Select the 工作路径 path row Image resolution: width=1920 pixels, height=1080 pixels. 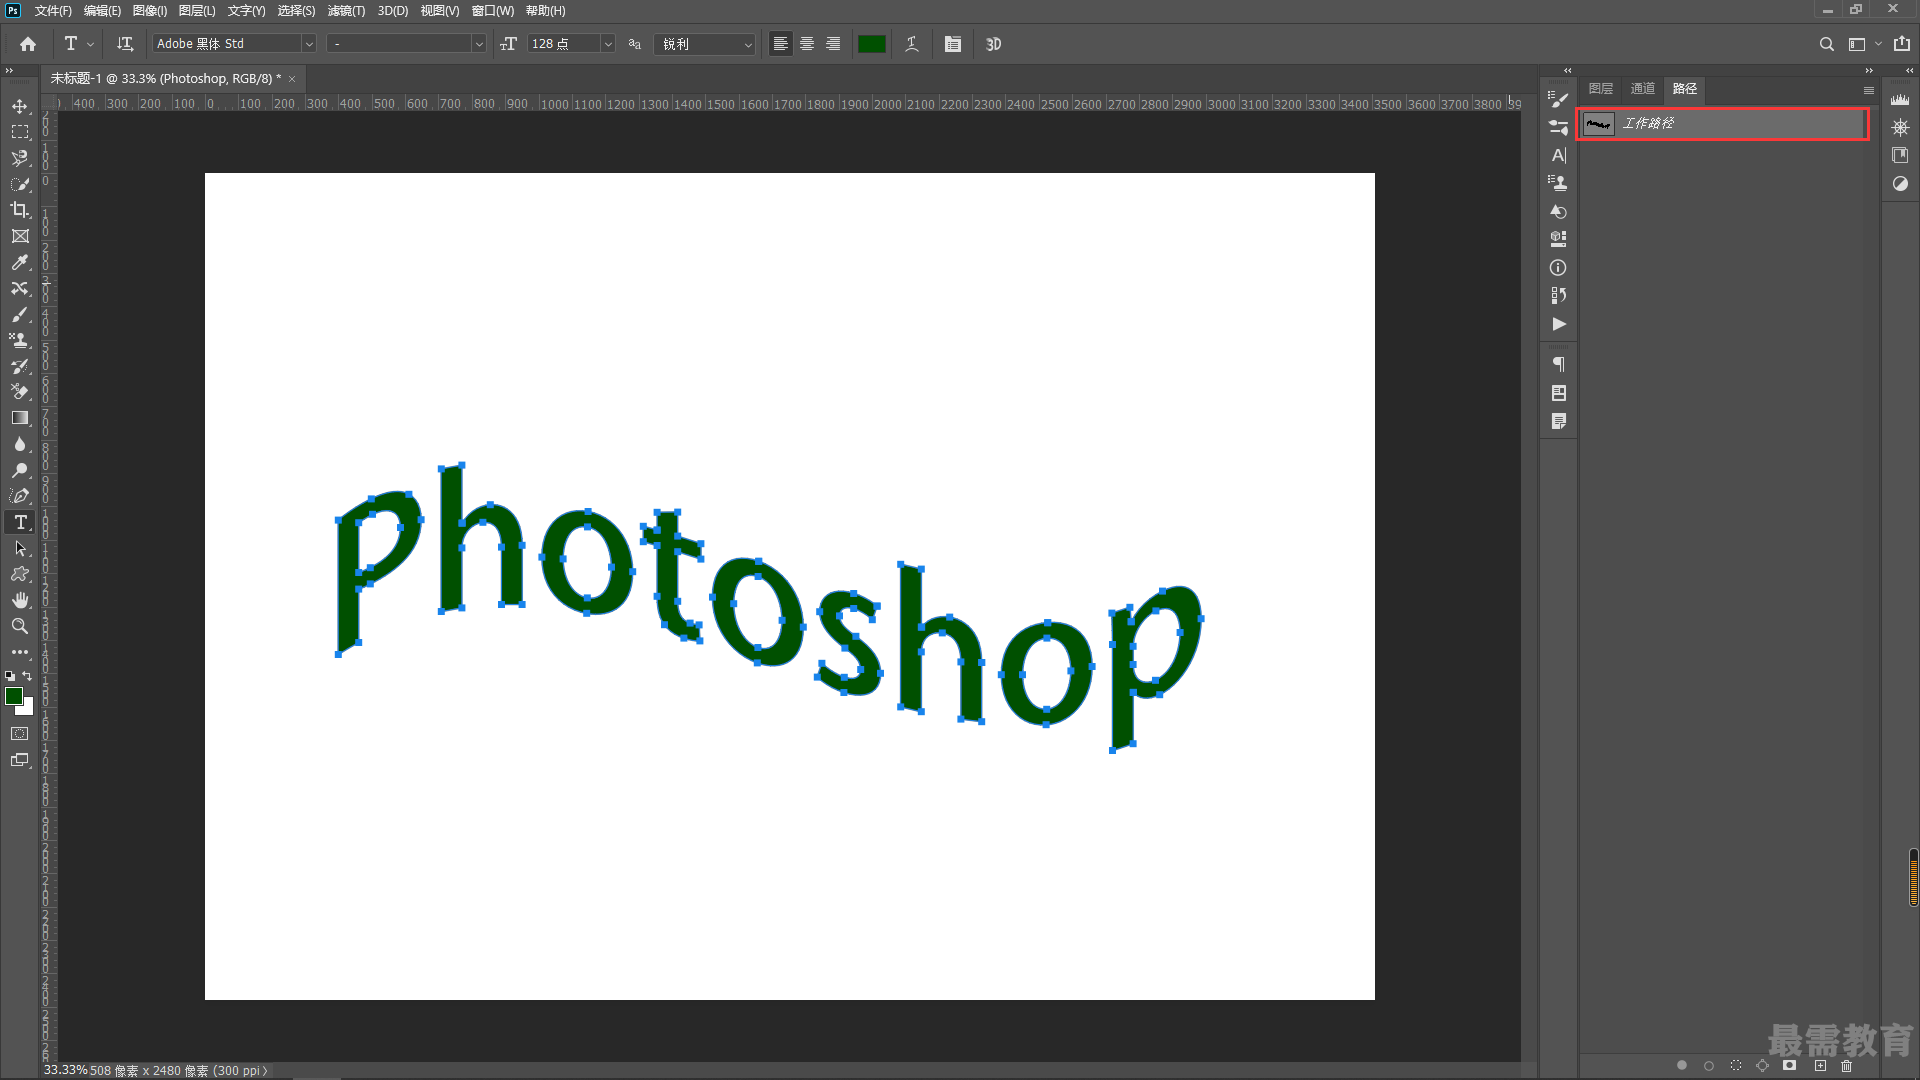click(x=1723, y=124)
